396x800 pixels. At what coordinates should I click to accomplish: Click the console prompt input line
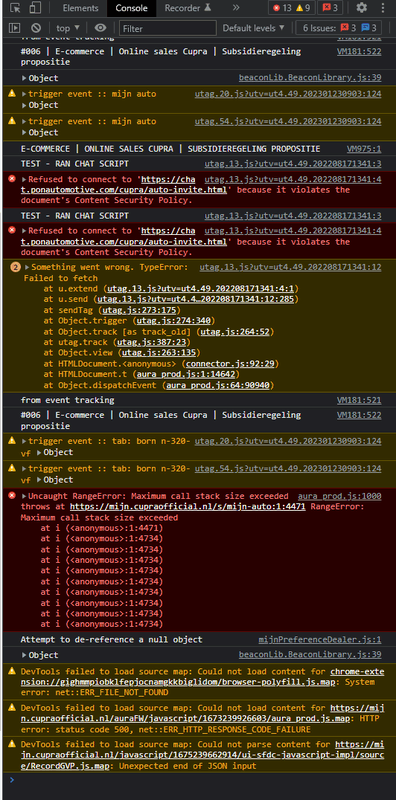[x=198, y=781]
